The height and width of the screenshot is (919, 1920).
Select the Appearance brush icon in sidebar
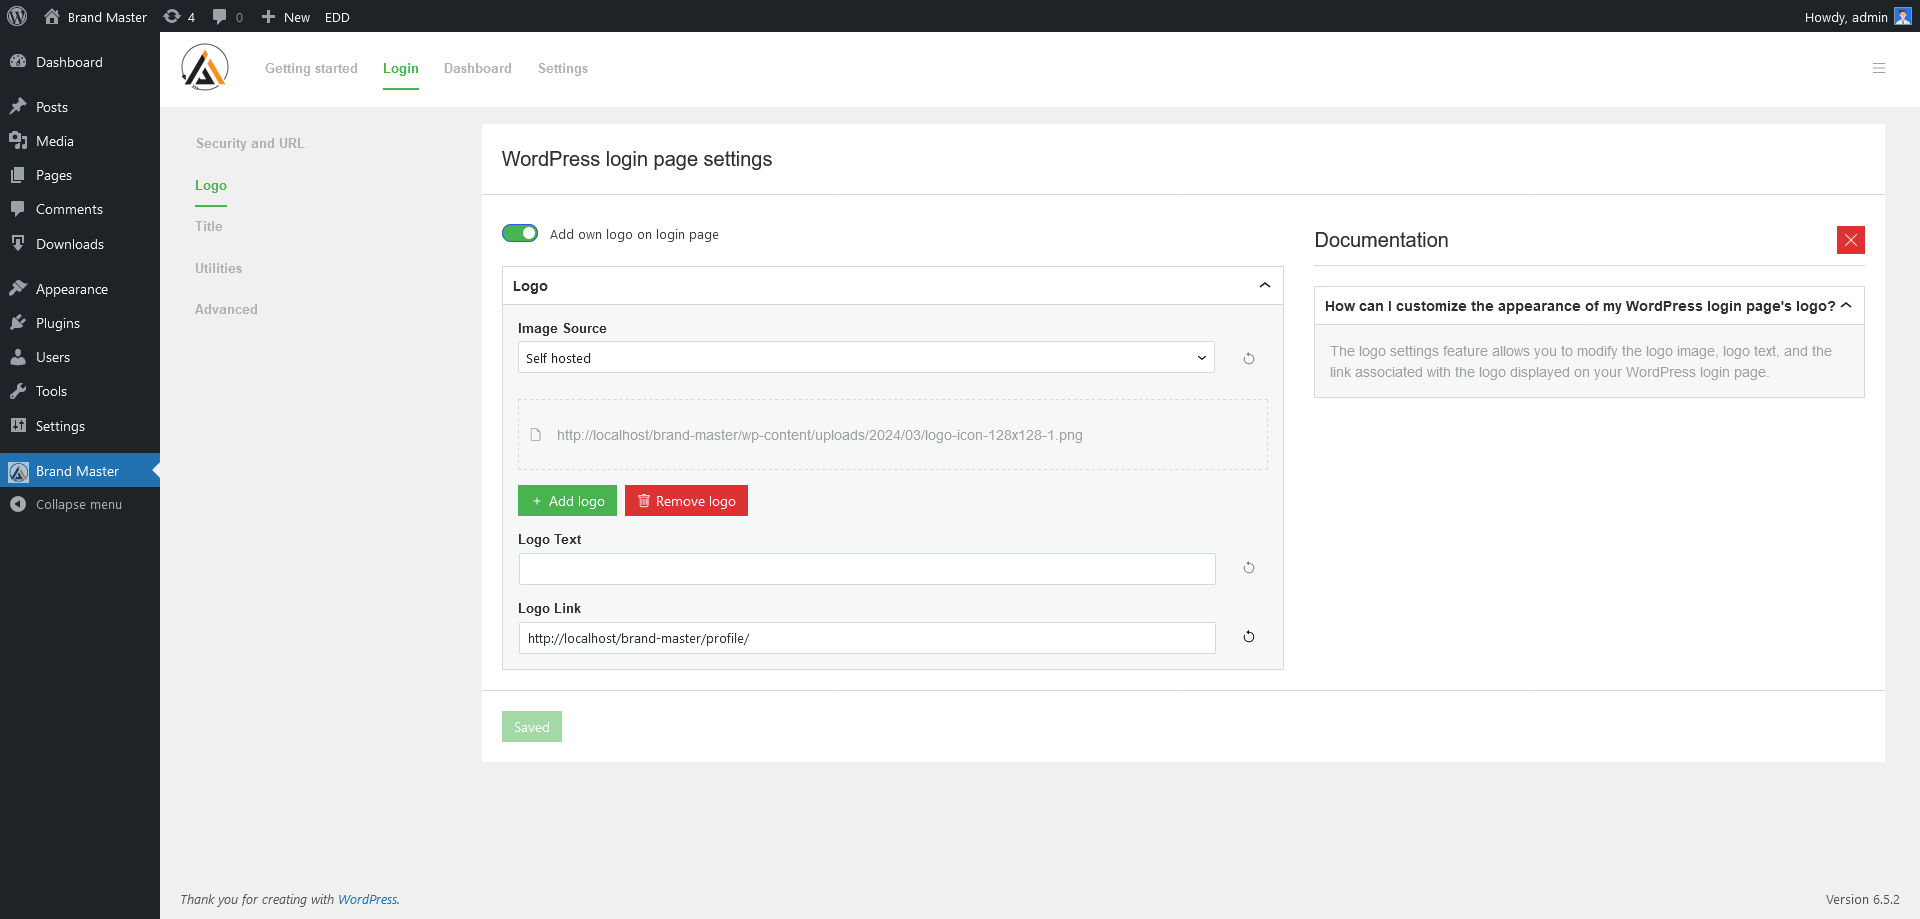click(19, 288)
